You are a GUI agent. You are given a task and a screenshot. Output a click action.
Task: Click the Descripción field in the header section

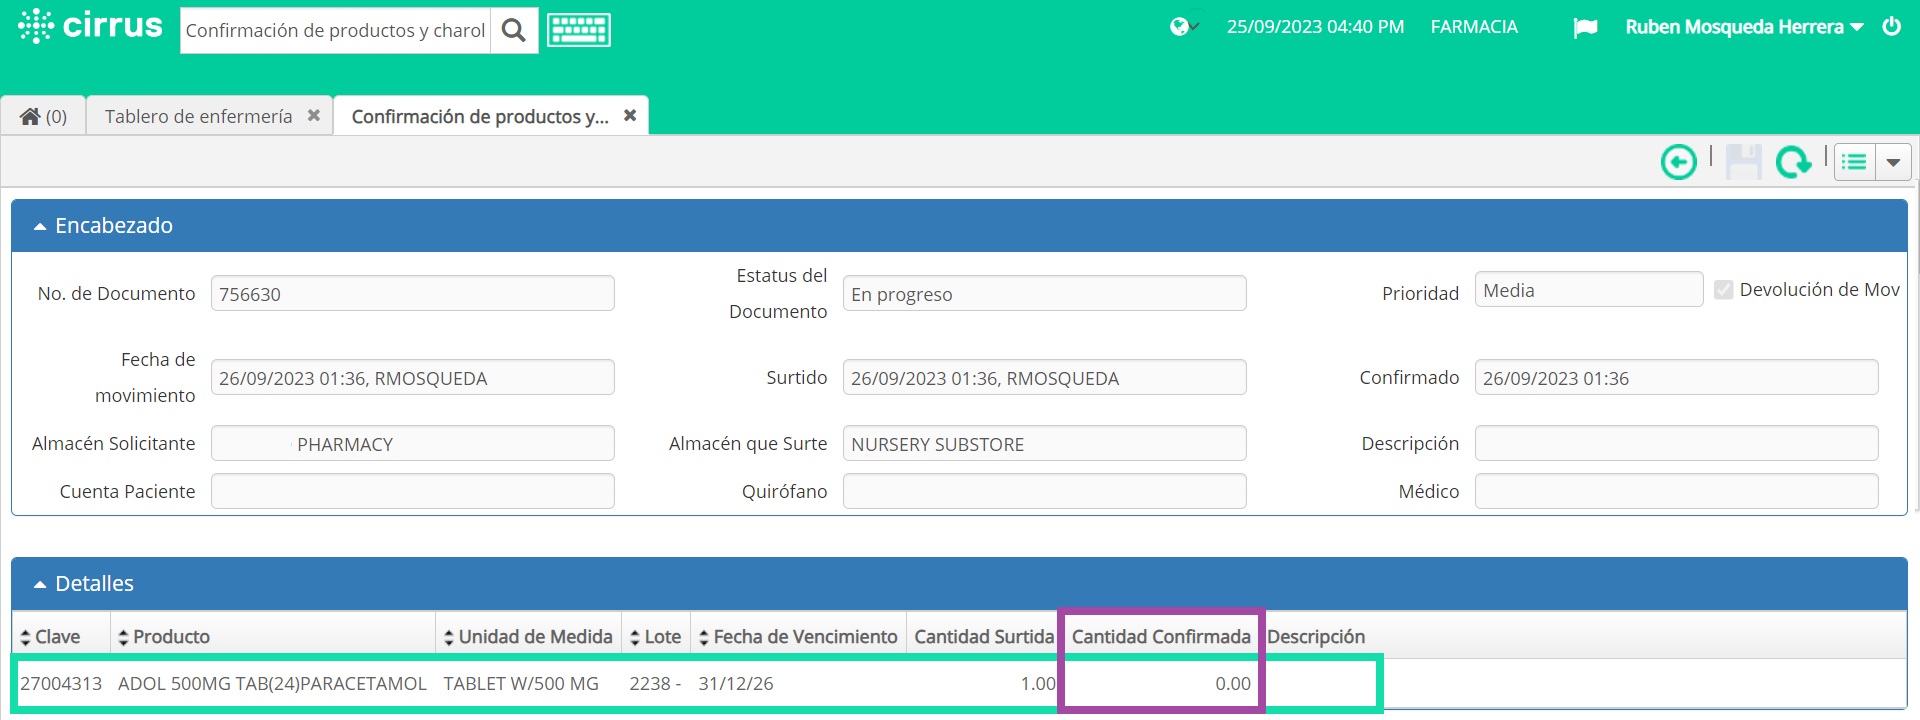(x=1676, y=444)
